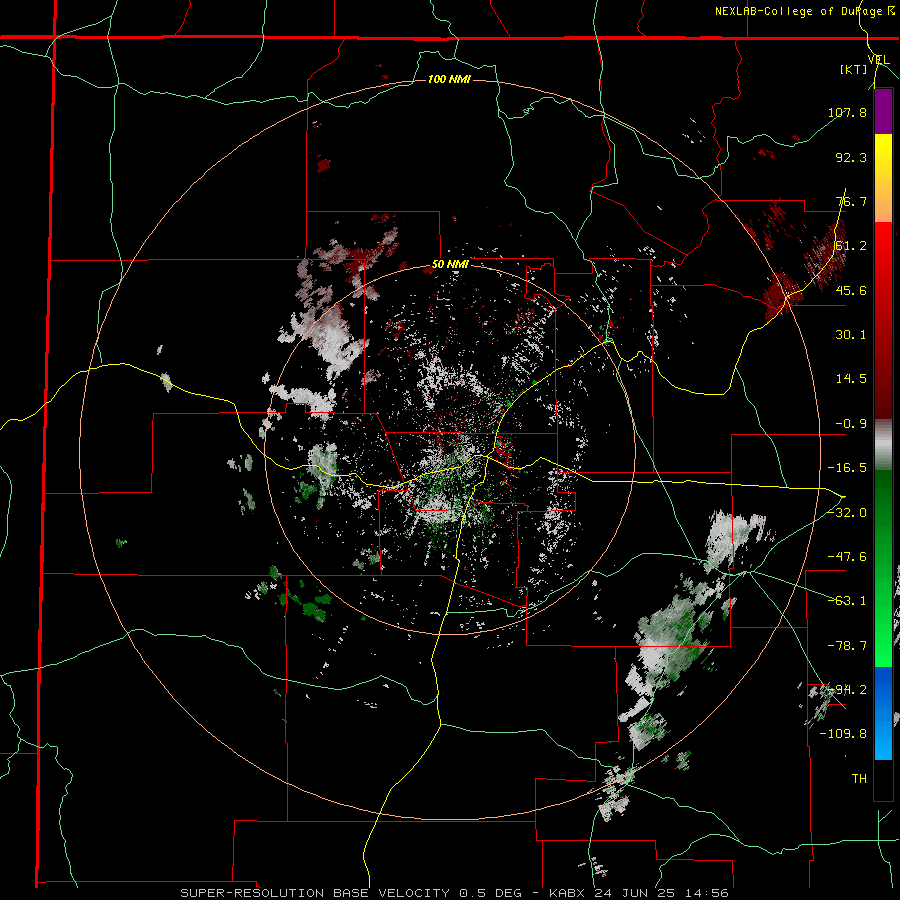Select the 61.2 velocity scale value

[x=851, y=246]
